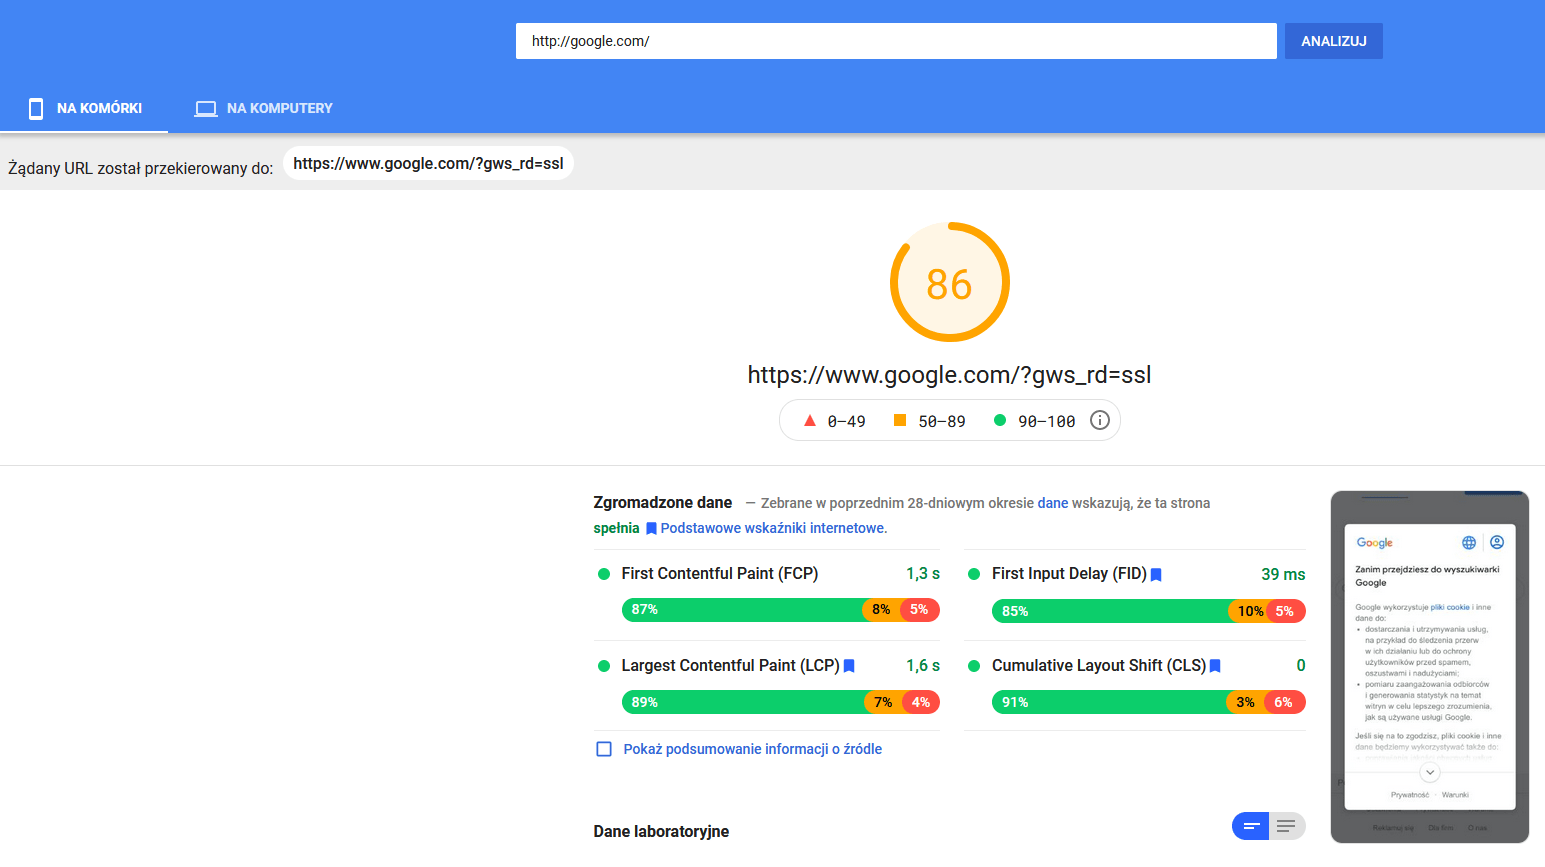Click the First Contentful Paint (FCP) label
1545x867 pixels.
point(720,574)
